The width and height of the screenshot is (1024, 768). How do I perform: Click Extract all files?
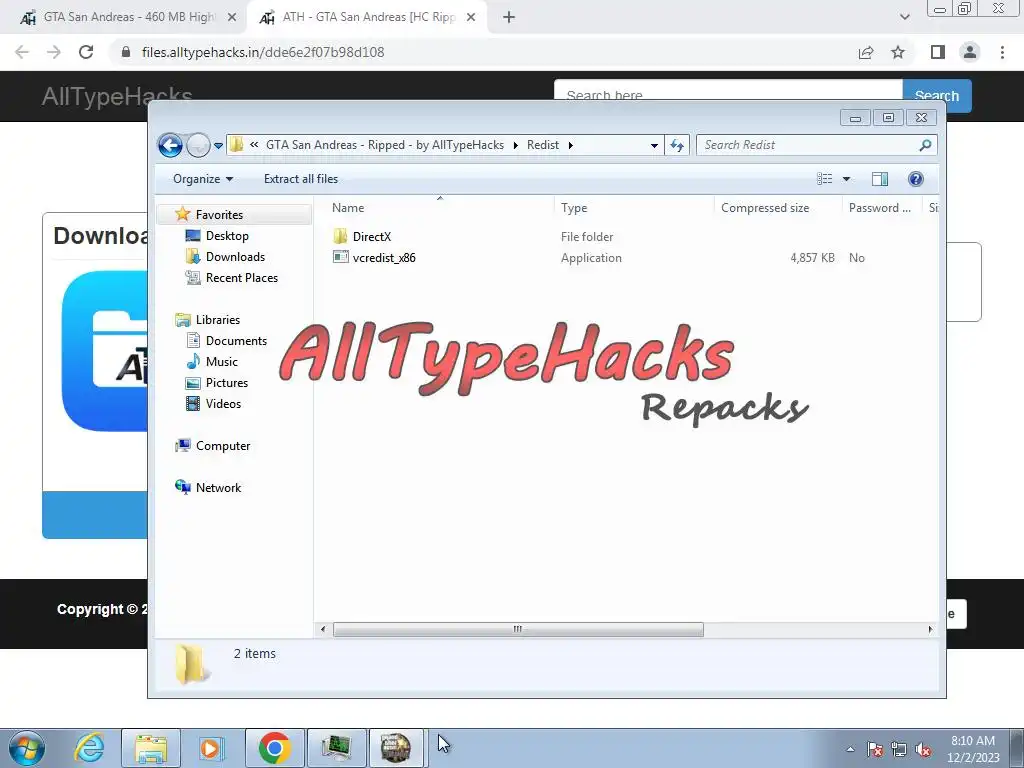pyautogui.click(x=301, y=179)
